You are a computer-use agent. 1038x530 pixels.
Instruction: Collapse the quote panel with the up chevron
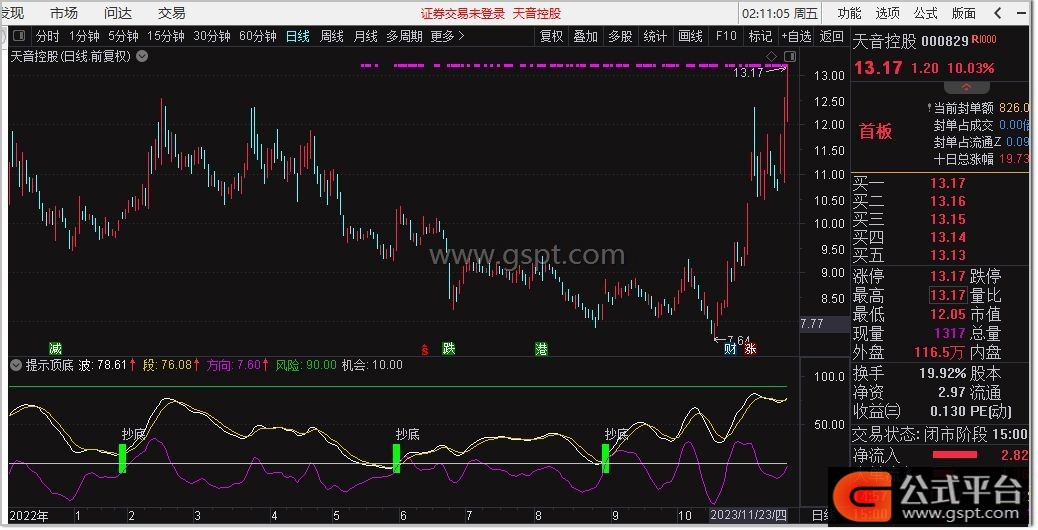coord(967,87)
